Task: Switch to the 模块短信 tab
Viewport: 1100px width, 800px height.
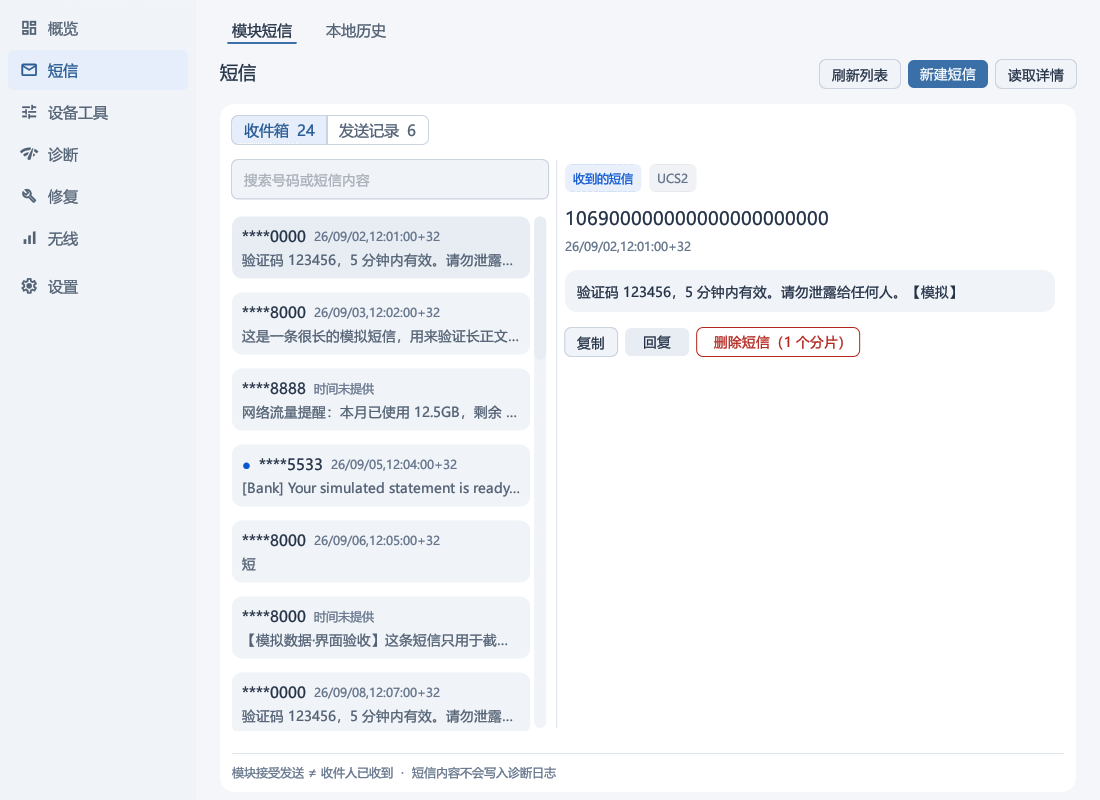Action: 262,31
